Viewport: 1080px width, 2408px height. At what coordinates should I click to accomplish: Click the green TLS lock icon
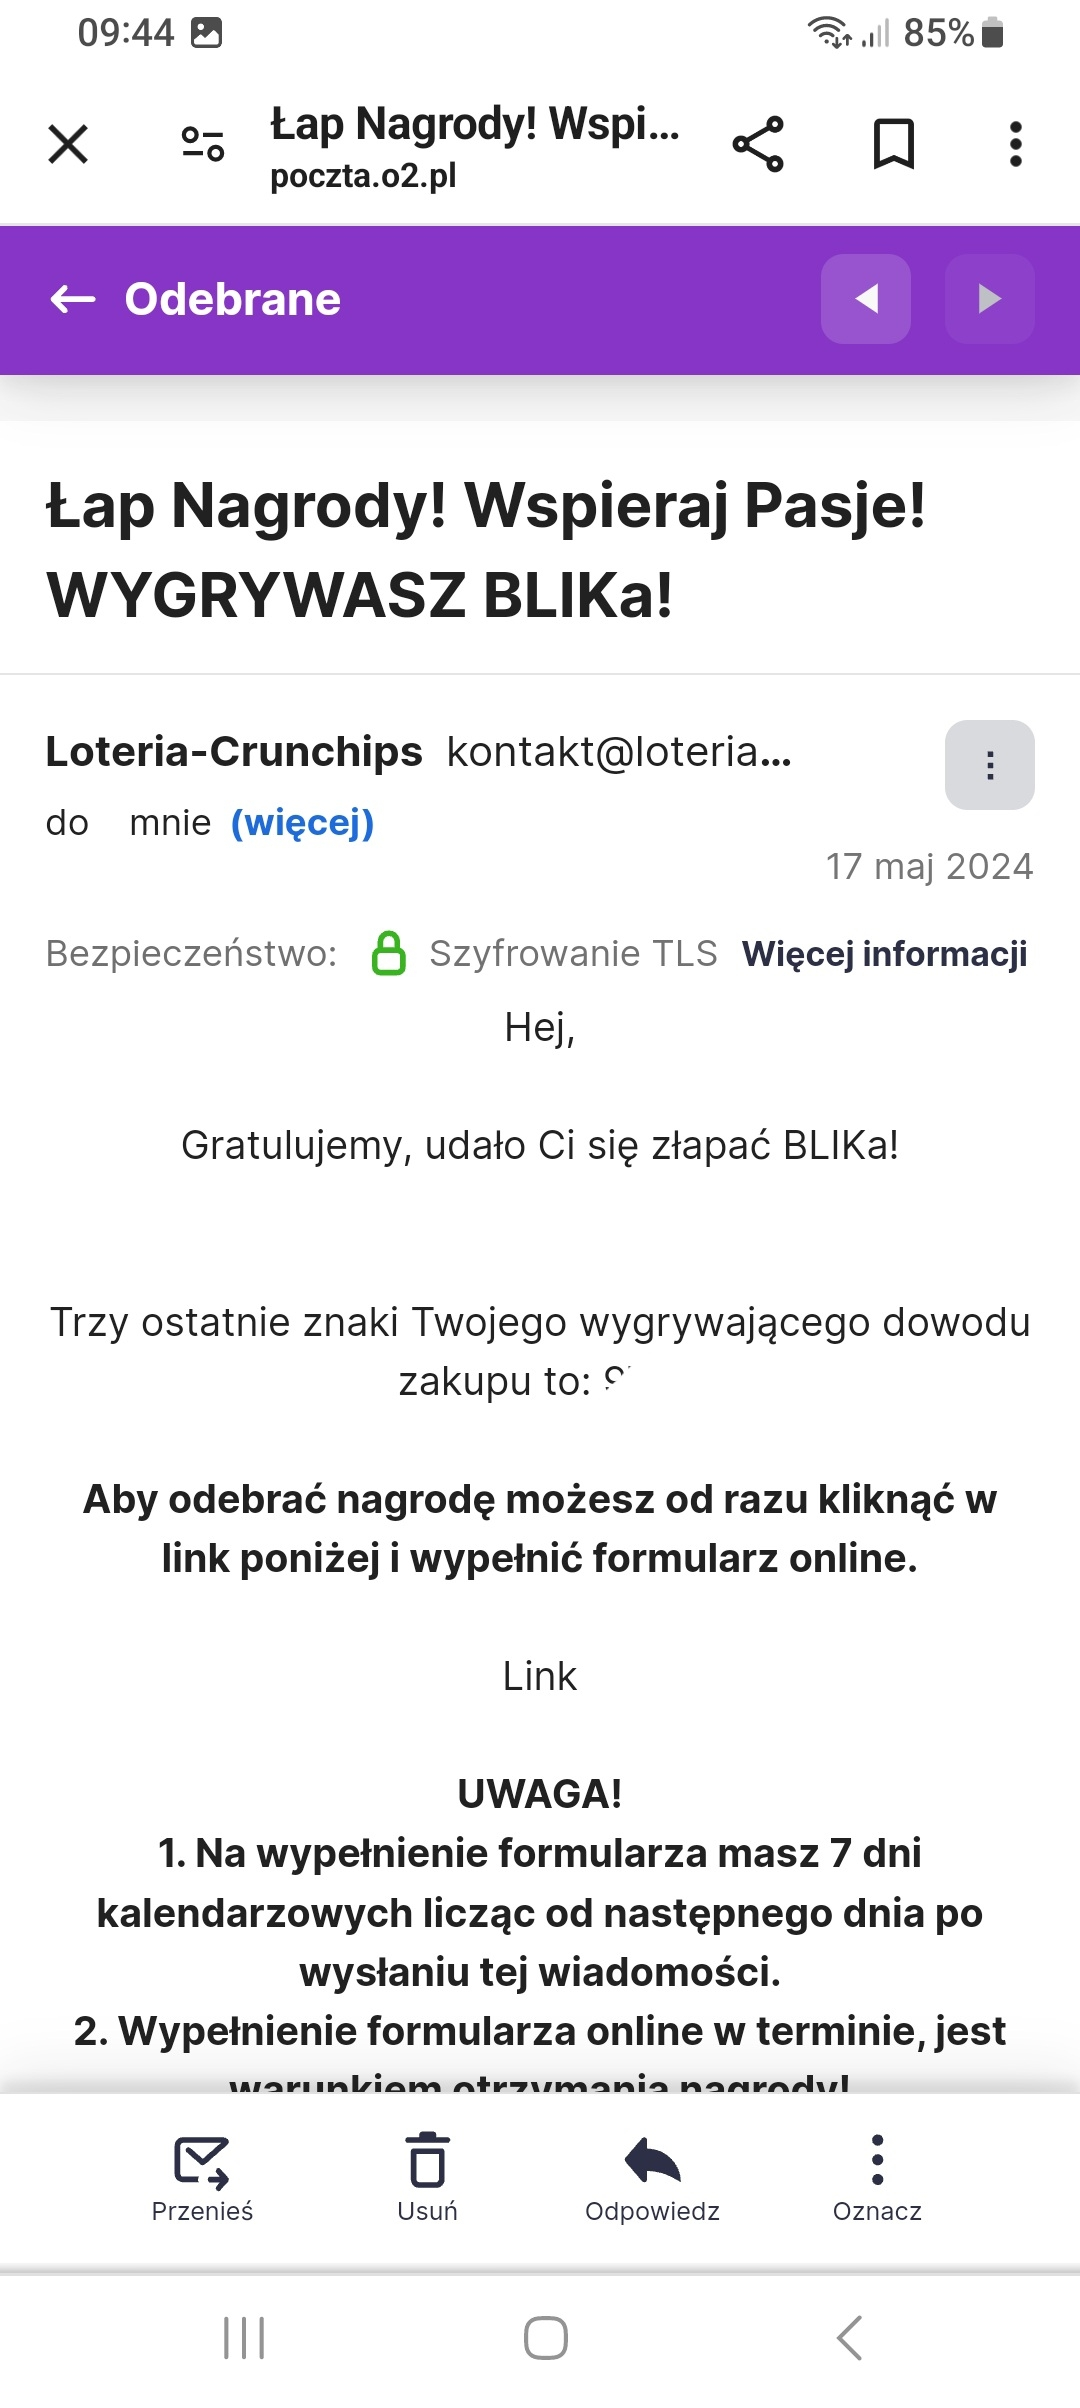pyautogui.click(x=388, y=953)
